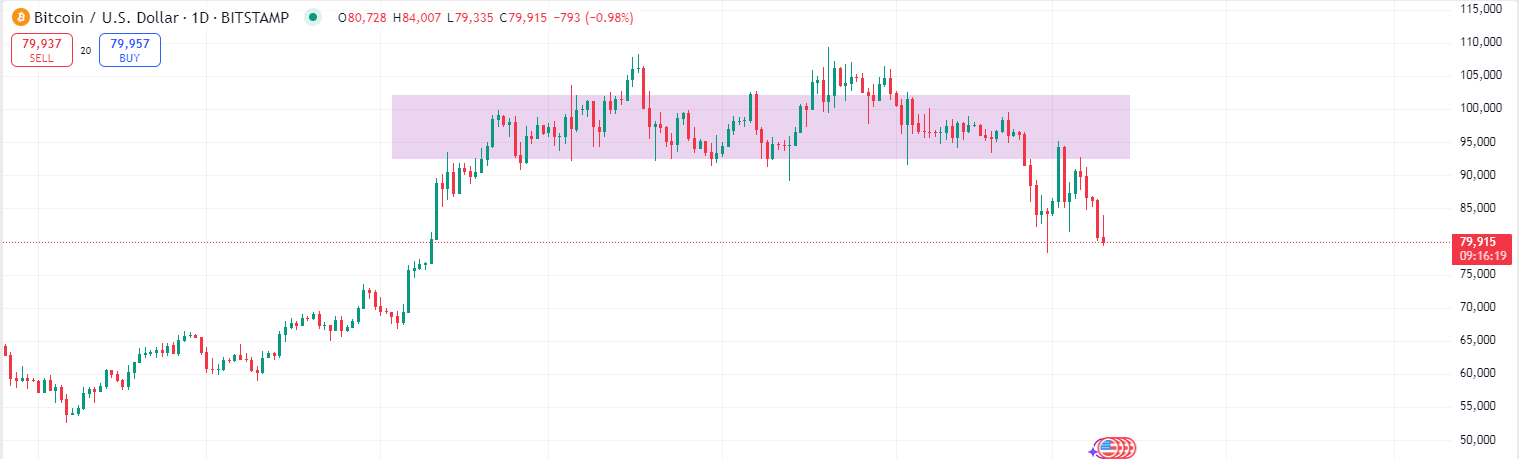The image size is (1519, 459).
Task: Click the 100,000 price scale label
Action: [1483, 108]
